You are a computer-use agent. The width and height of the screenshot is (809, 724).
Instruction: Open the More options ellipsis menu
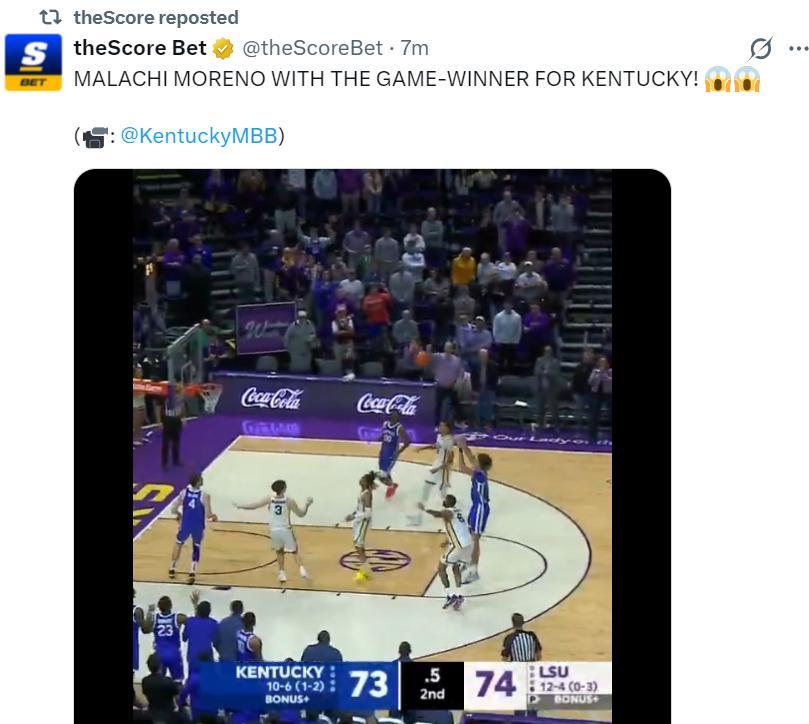coord(797,48)
